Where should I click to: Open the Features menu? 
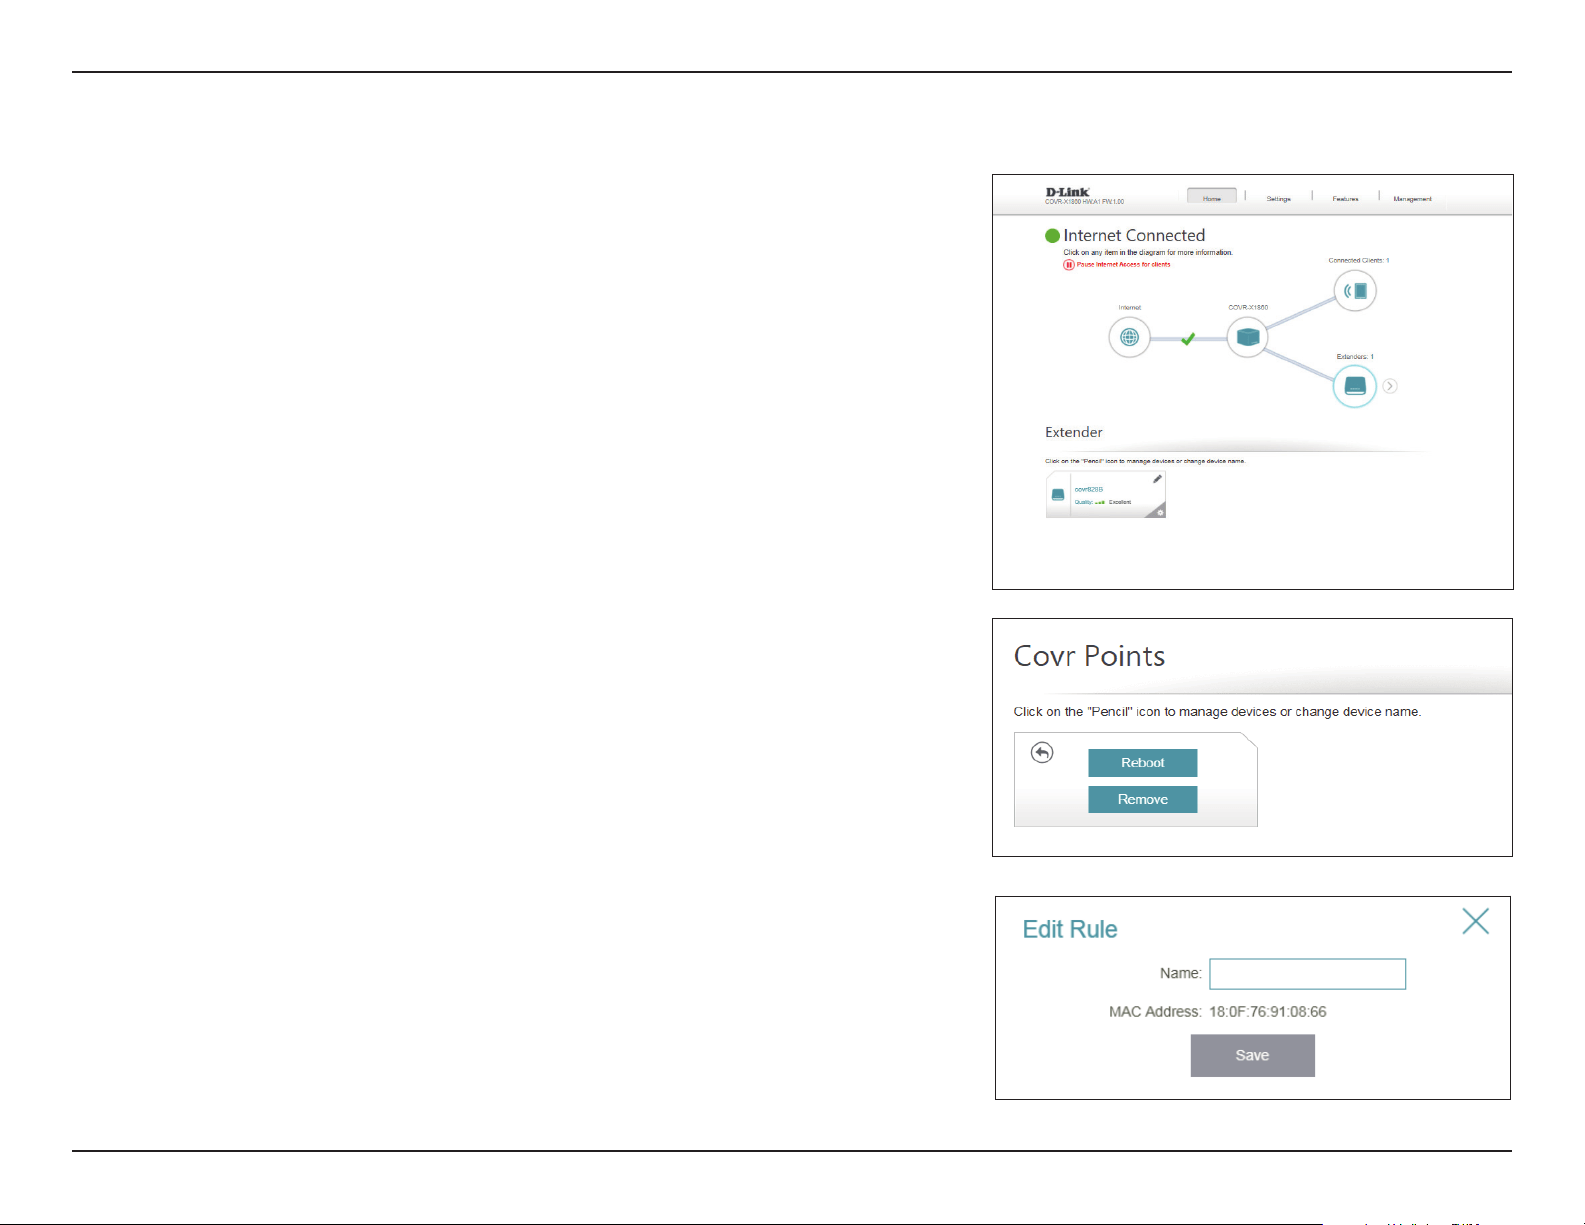[1345, 199]
